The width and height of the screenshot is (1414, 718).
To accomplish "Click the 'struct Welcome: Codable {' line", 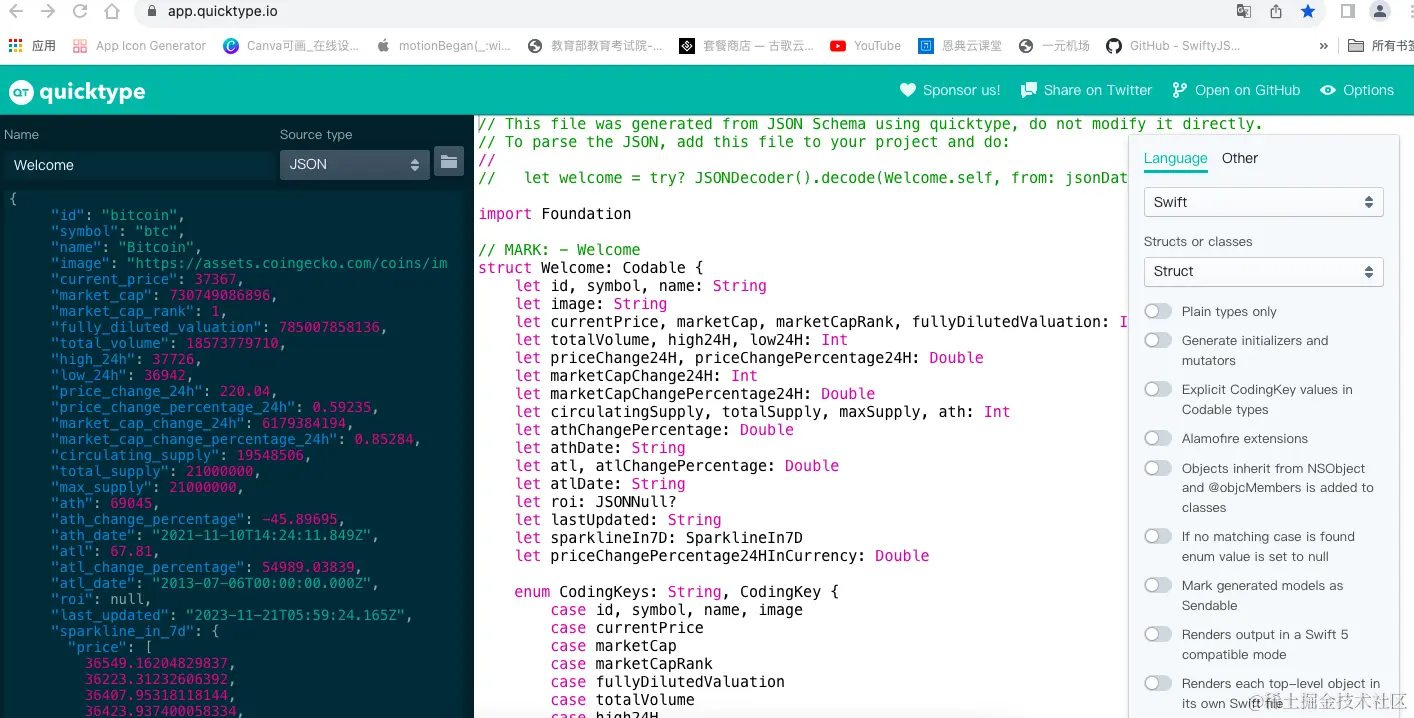I will pos(591,268).
